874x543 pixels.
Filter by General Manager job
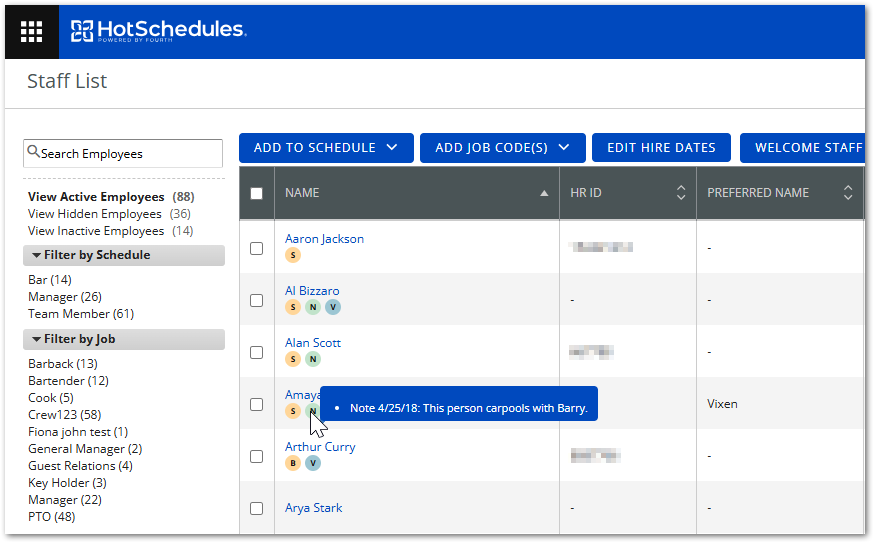[85, 449]
